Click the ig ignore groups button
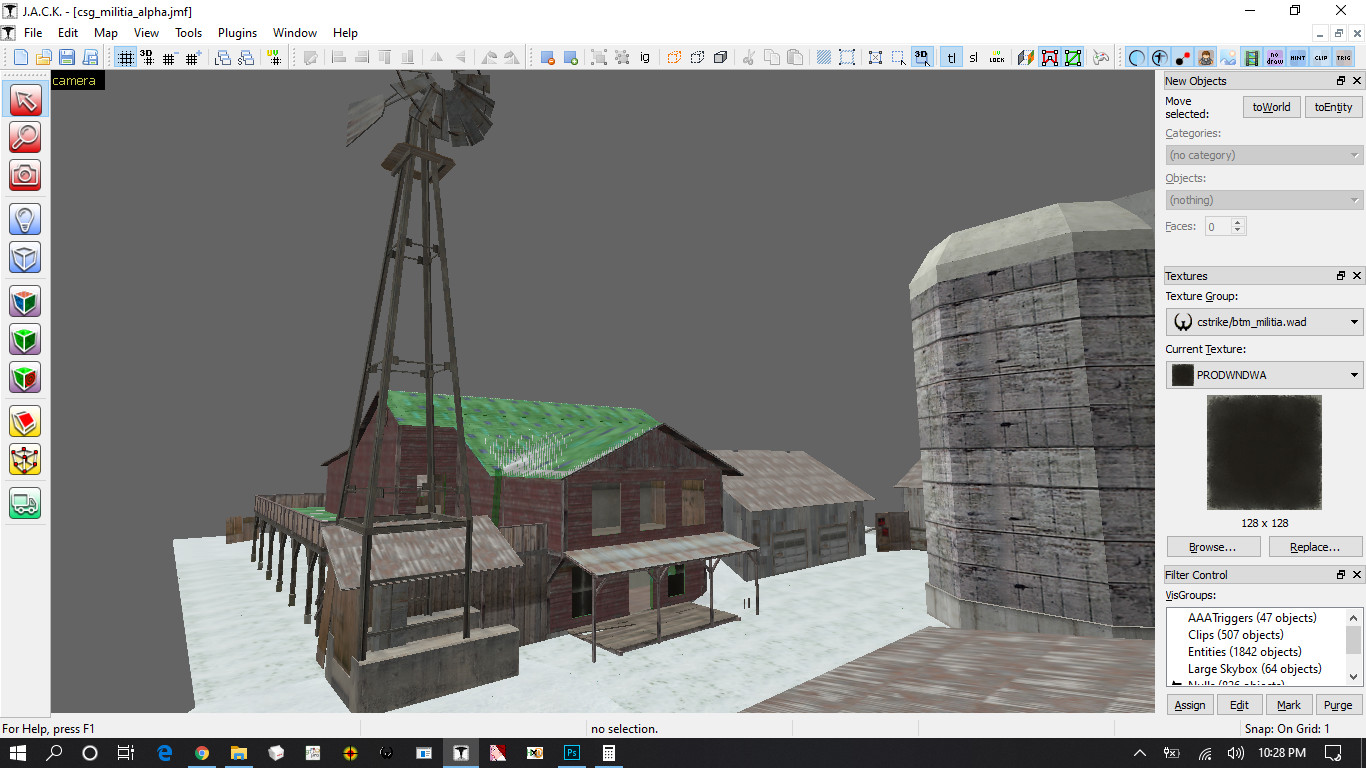The height and width of the screenshot is (768, 1366). tap(645, 57)
